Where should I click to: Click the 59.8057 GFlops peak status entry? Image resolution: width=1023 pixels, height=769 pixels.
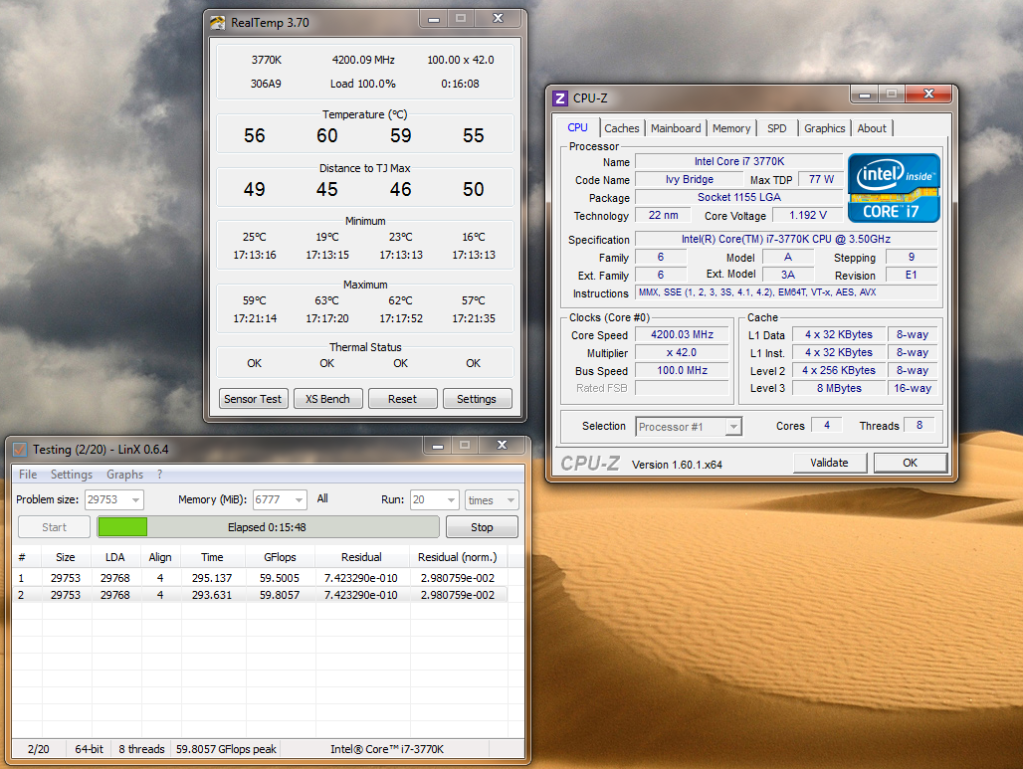tap(226, 749)
